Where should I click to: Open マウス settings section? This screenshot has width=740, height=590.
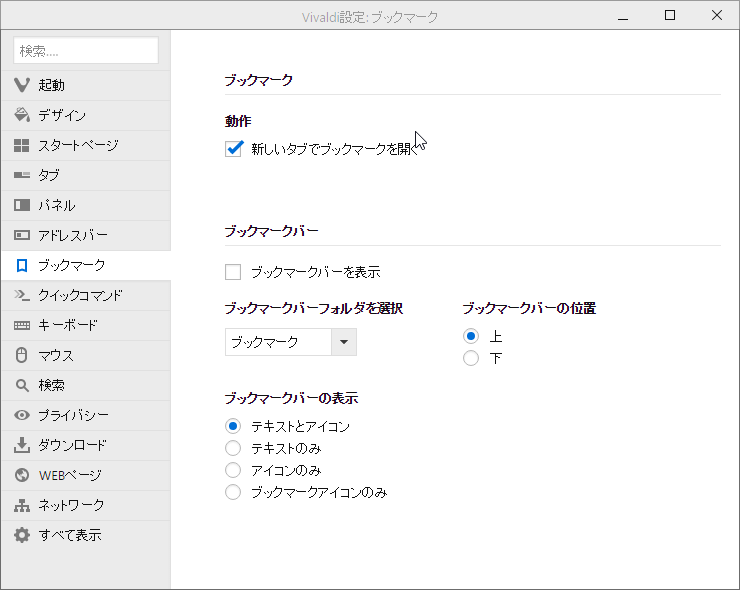point(86,355)
